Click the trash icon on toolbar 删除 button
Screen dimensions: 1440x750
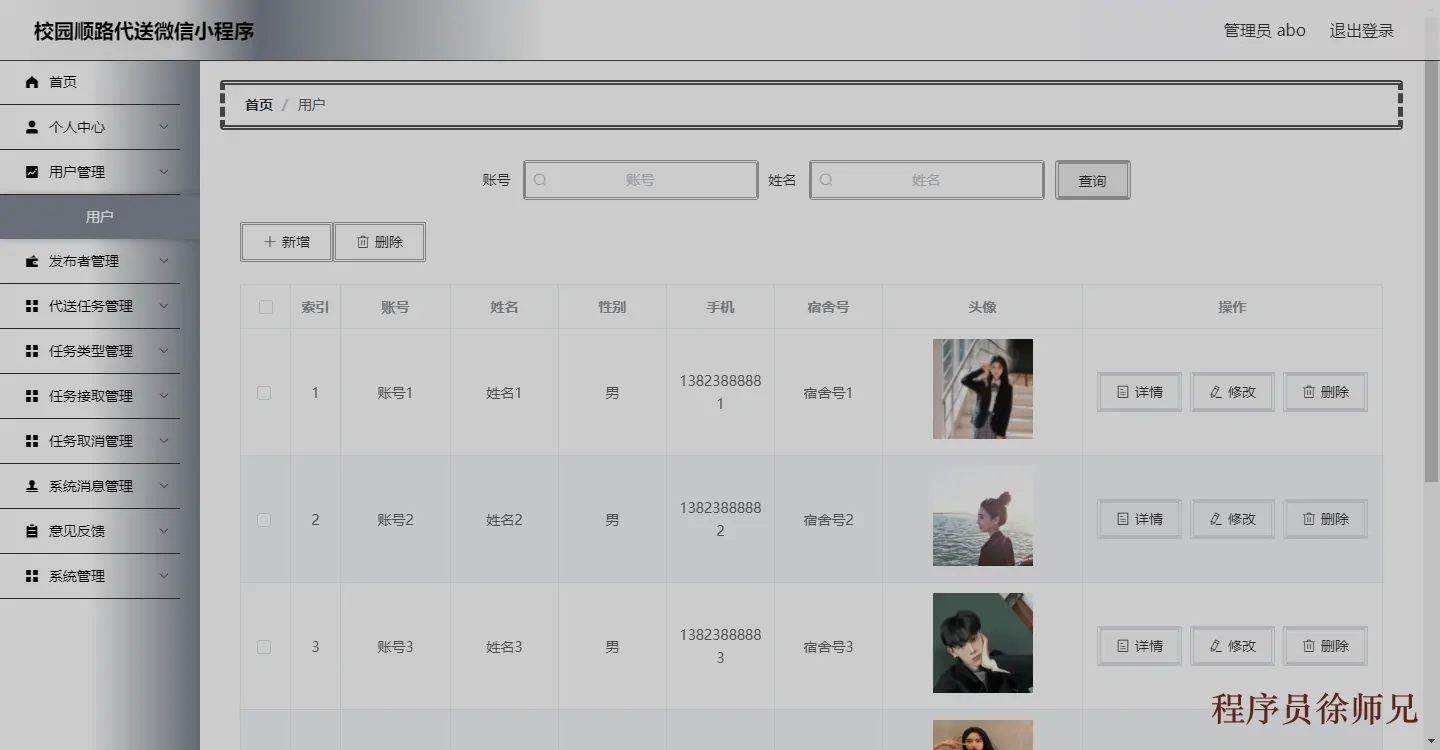363,242
